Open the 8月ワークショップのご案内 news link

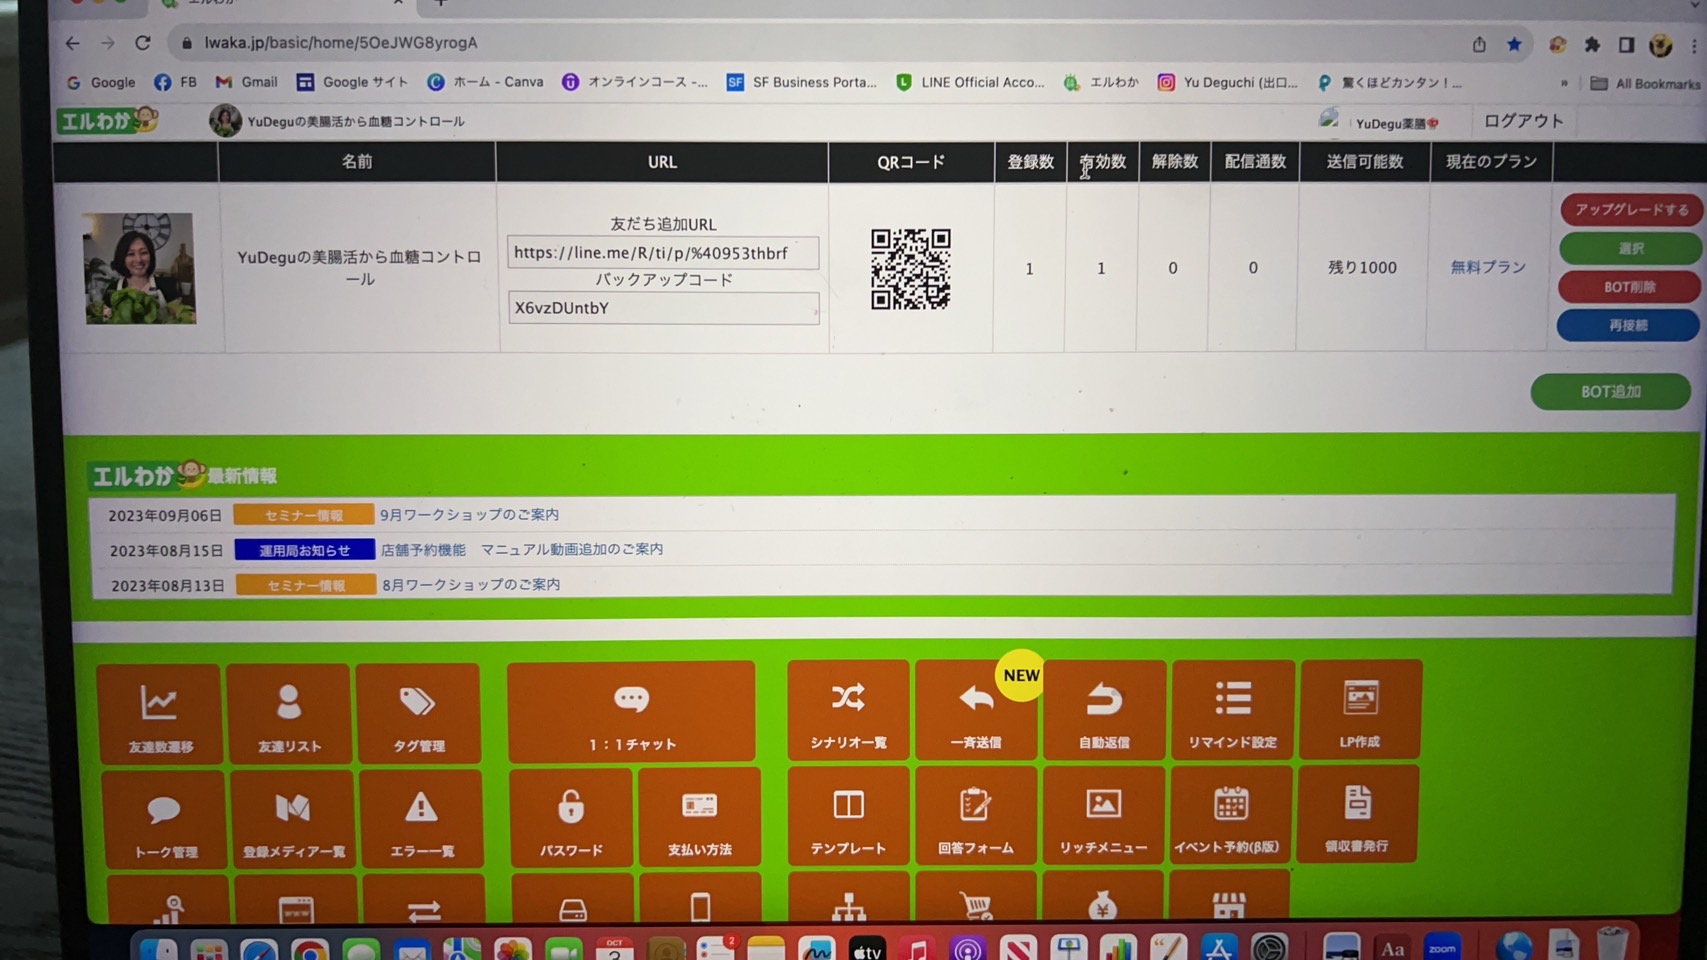(471, 584)
